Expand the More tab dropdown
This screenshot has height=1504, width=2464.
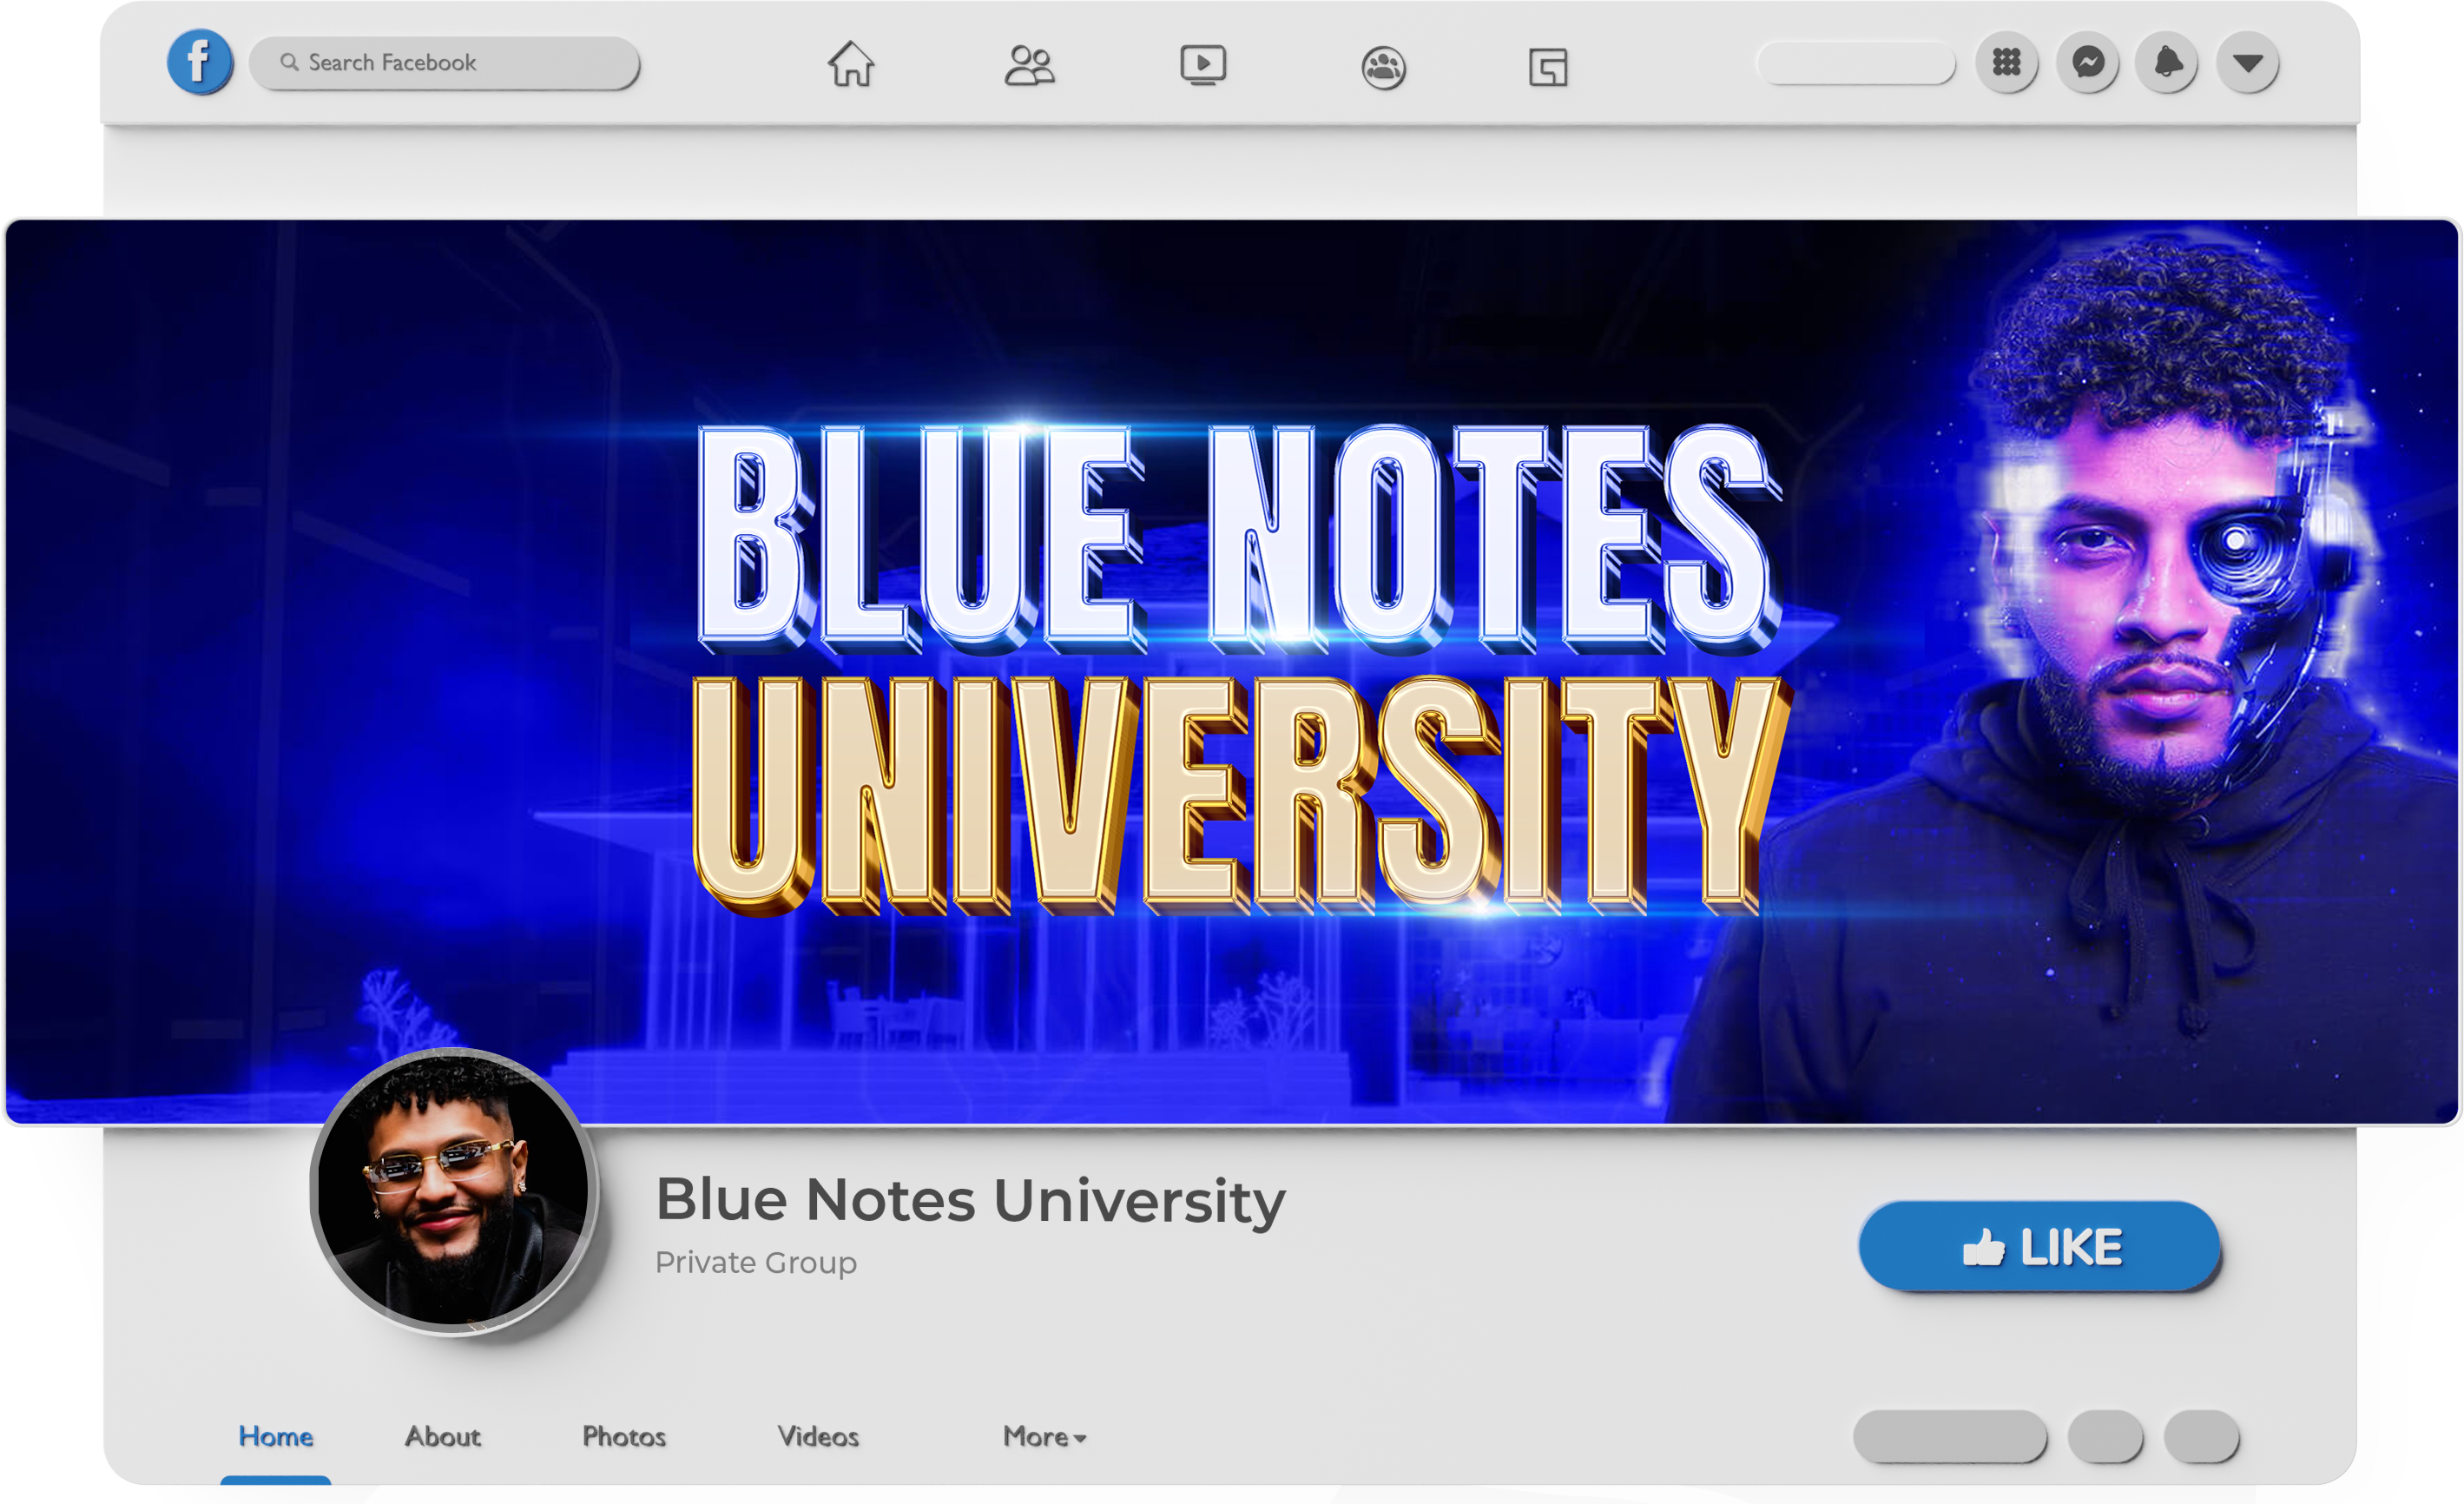click(x=1044, y=1437)
